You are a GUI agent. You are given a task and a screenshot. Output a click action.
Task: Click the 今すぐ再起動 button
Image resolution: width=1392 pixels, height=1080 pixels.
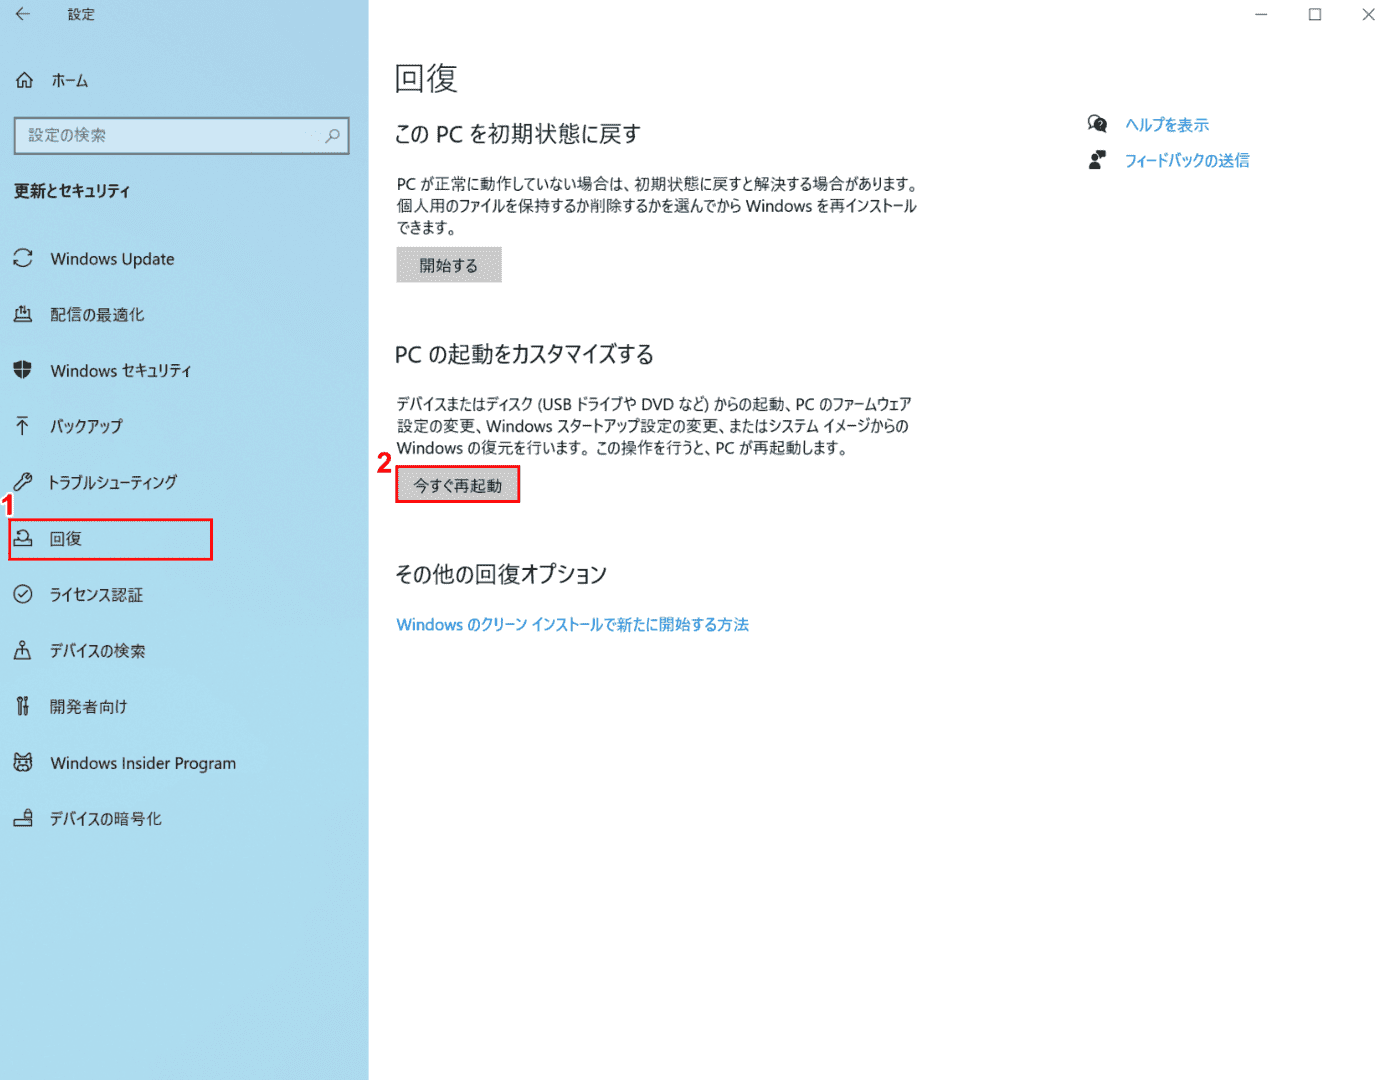458,485
